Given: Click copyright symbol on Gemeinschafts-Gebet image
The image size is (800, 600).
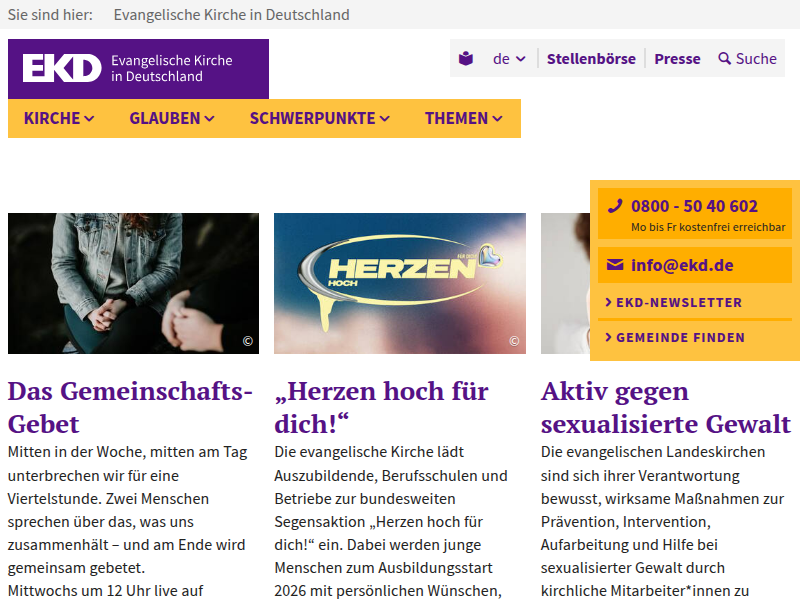Looking at the screenshot, I should point(247,341).
